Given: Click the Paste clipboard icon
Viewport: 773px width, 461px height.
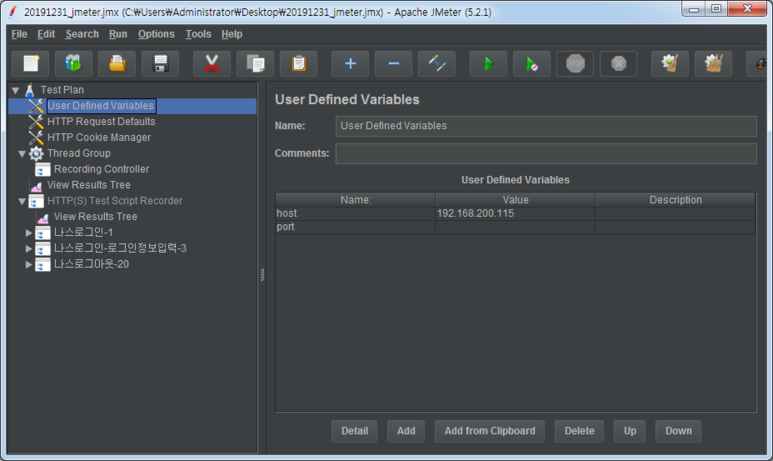Looking at the screenshot, I should pos(299,64).
